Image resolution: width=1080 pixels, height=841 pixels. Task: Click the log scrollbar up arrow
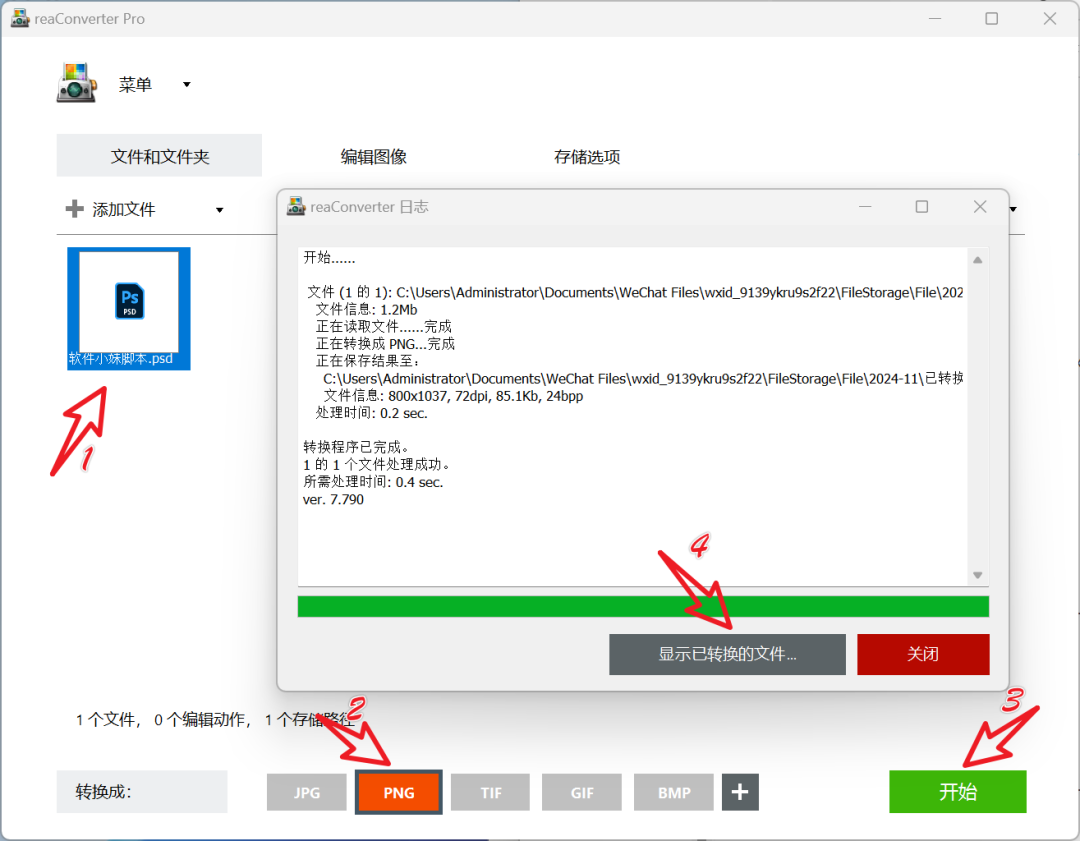[x=977, y=260]
